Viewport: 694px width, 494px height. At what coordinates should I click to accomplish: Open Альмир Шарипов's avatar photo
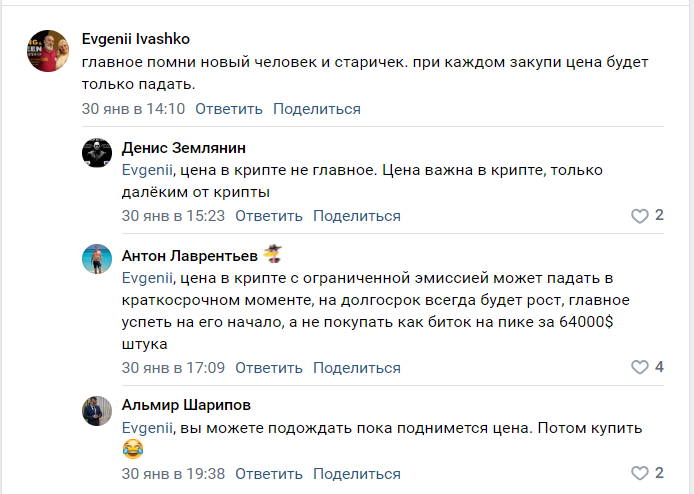pos(97,411)
